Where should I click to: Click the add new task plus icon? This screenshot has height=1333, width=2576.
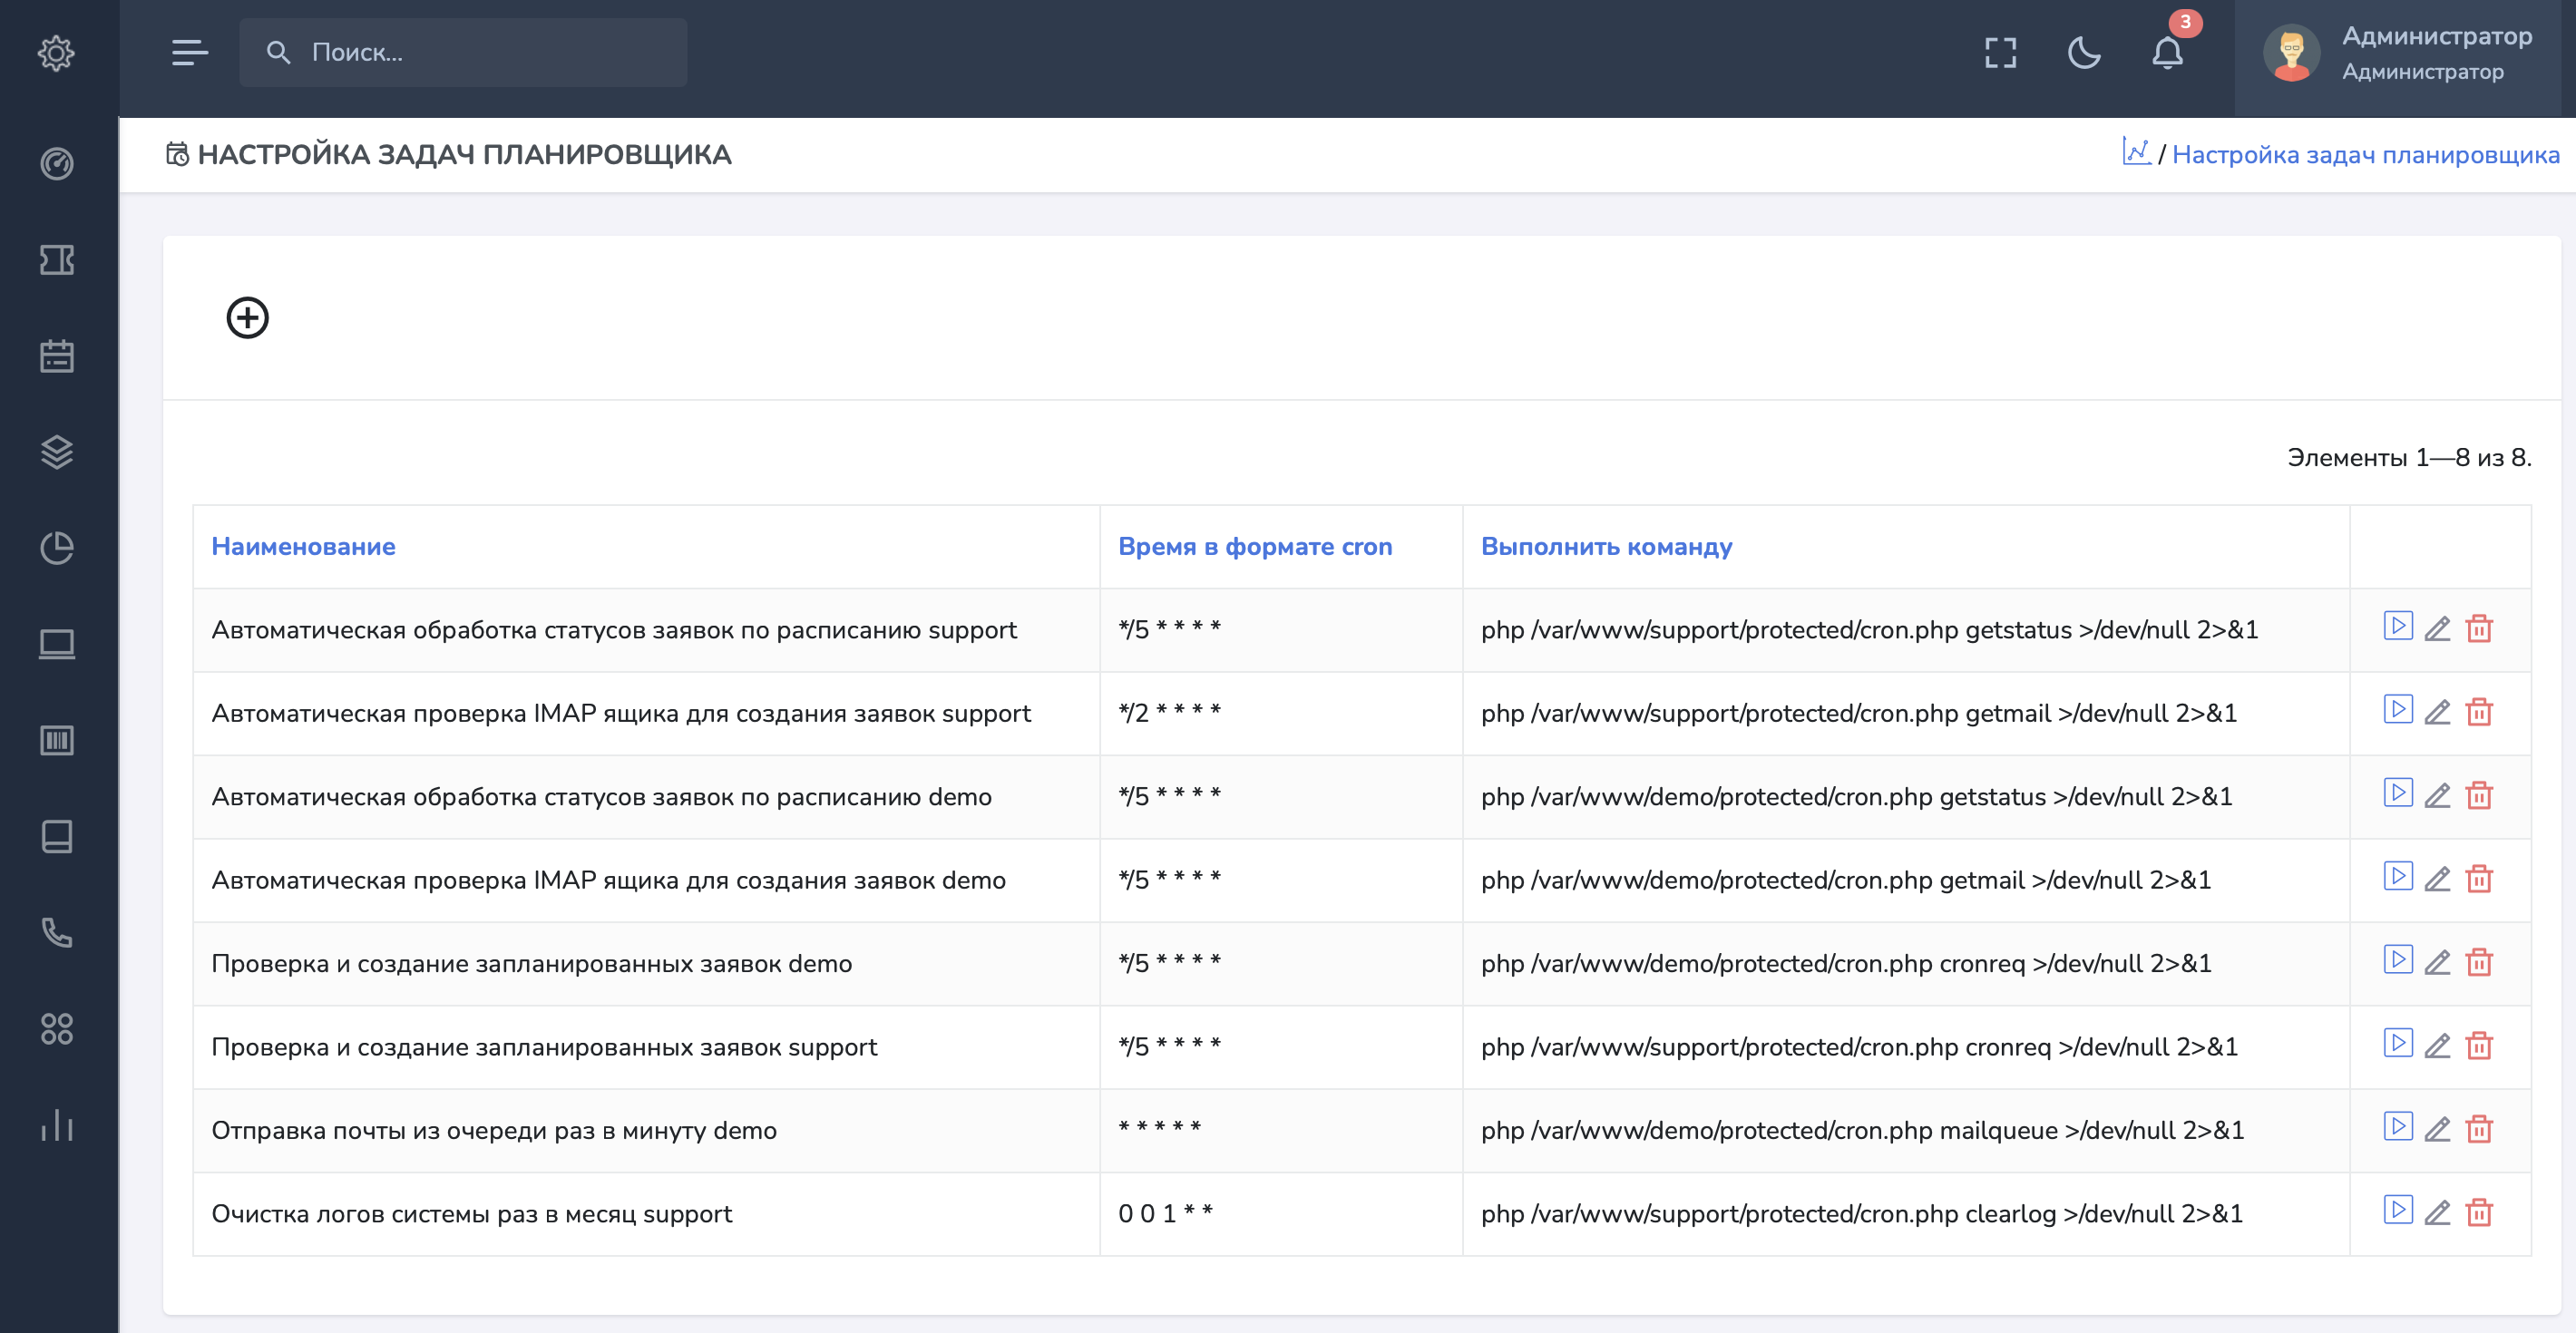pos(247,318)
